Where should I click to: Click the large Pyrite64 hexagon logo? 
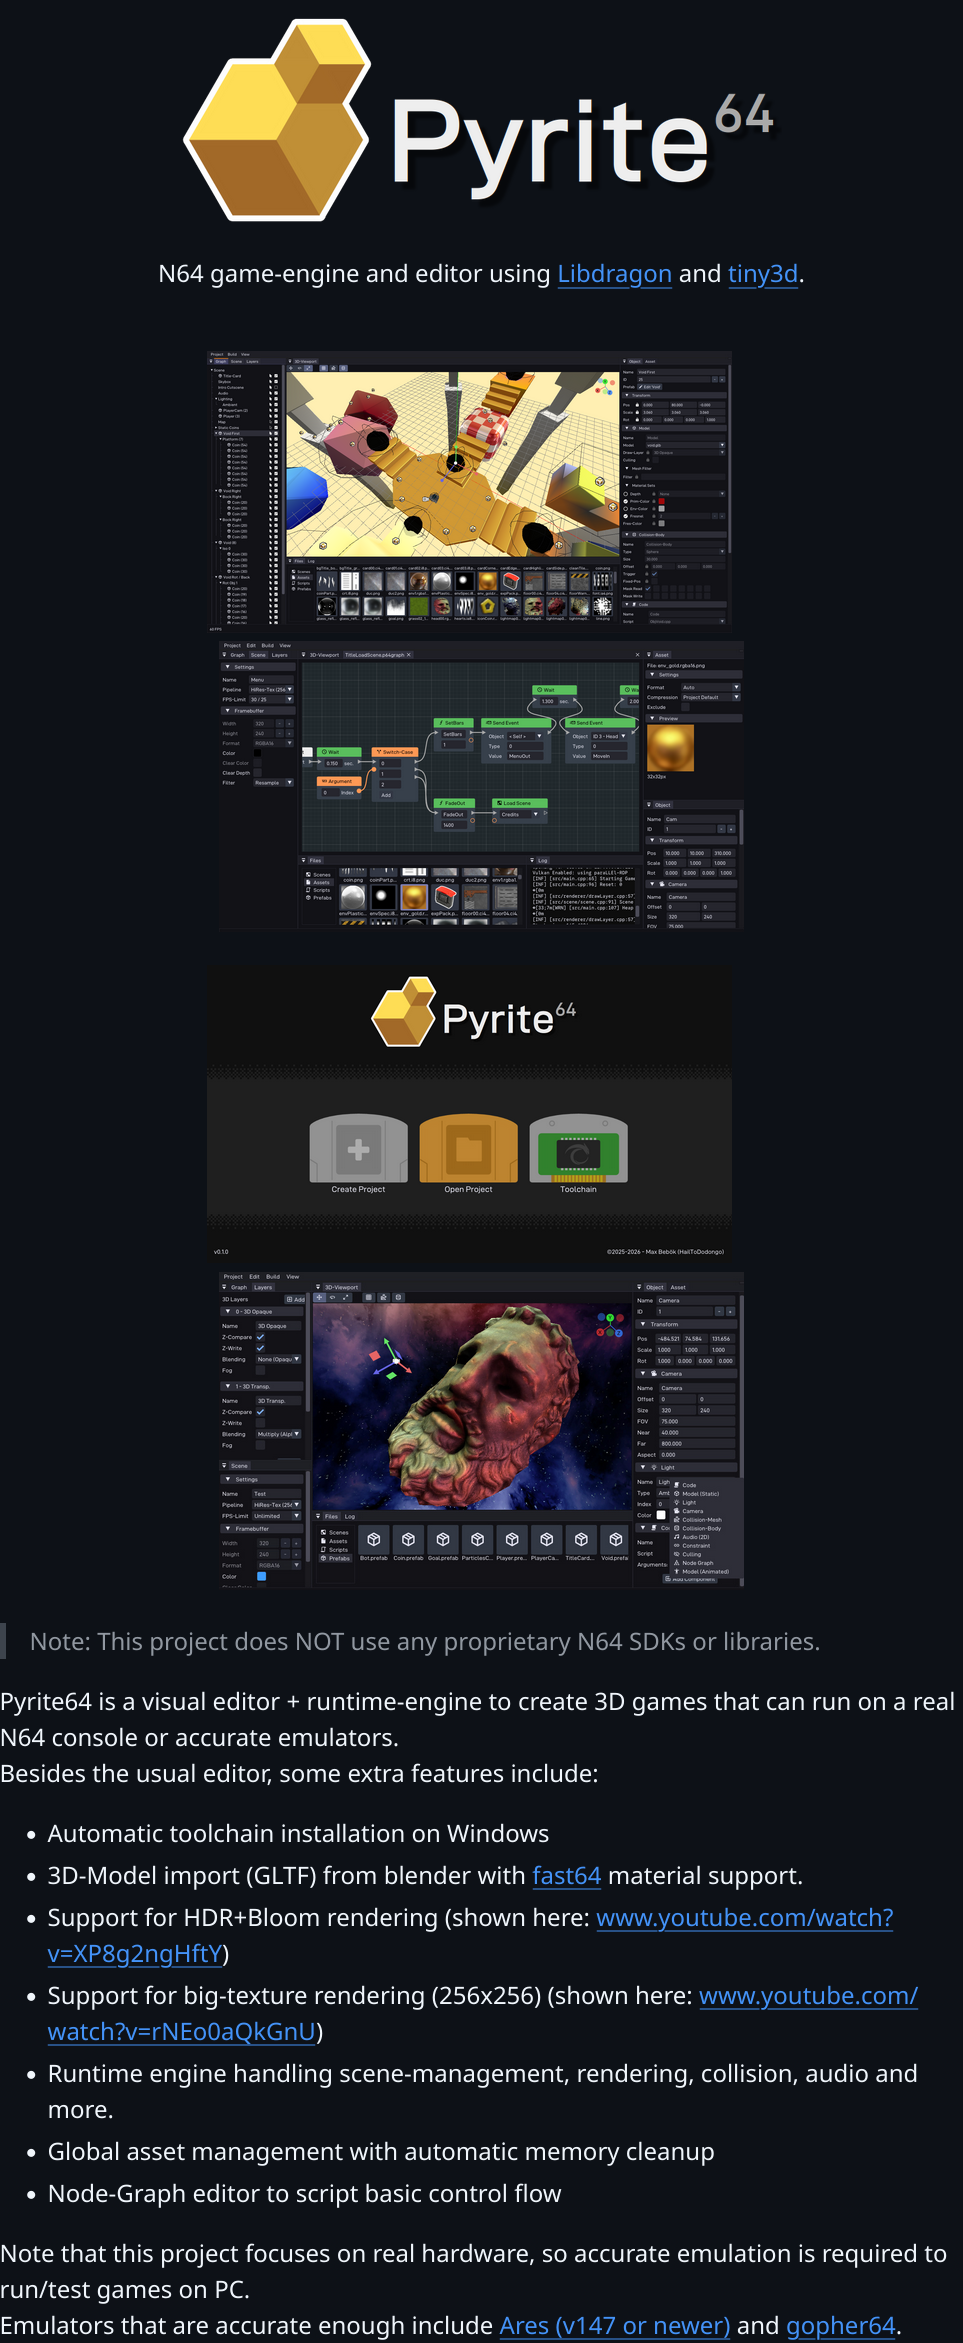pyautogui.click(x=278, y=120)
